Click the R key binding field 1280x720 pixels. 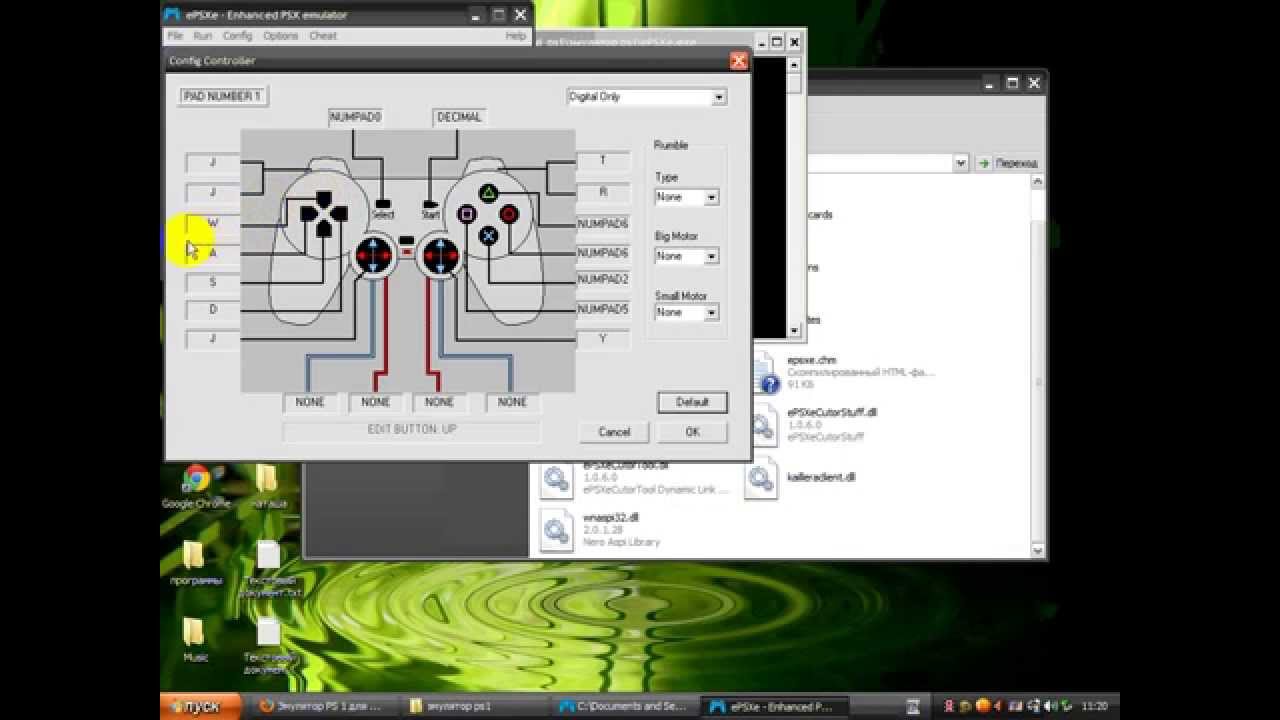[603, 191]
